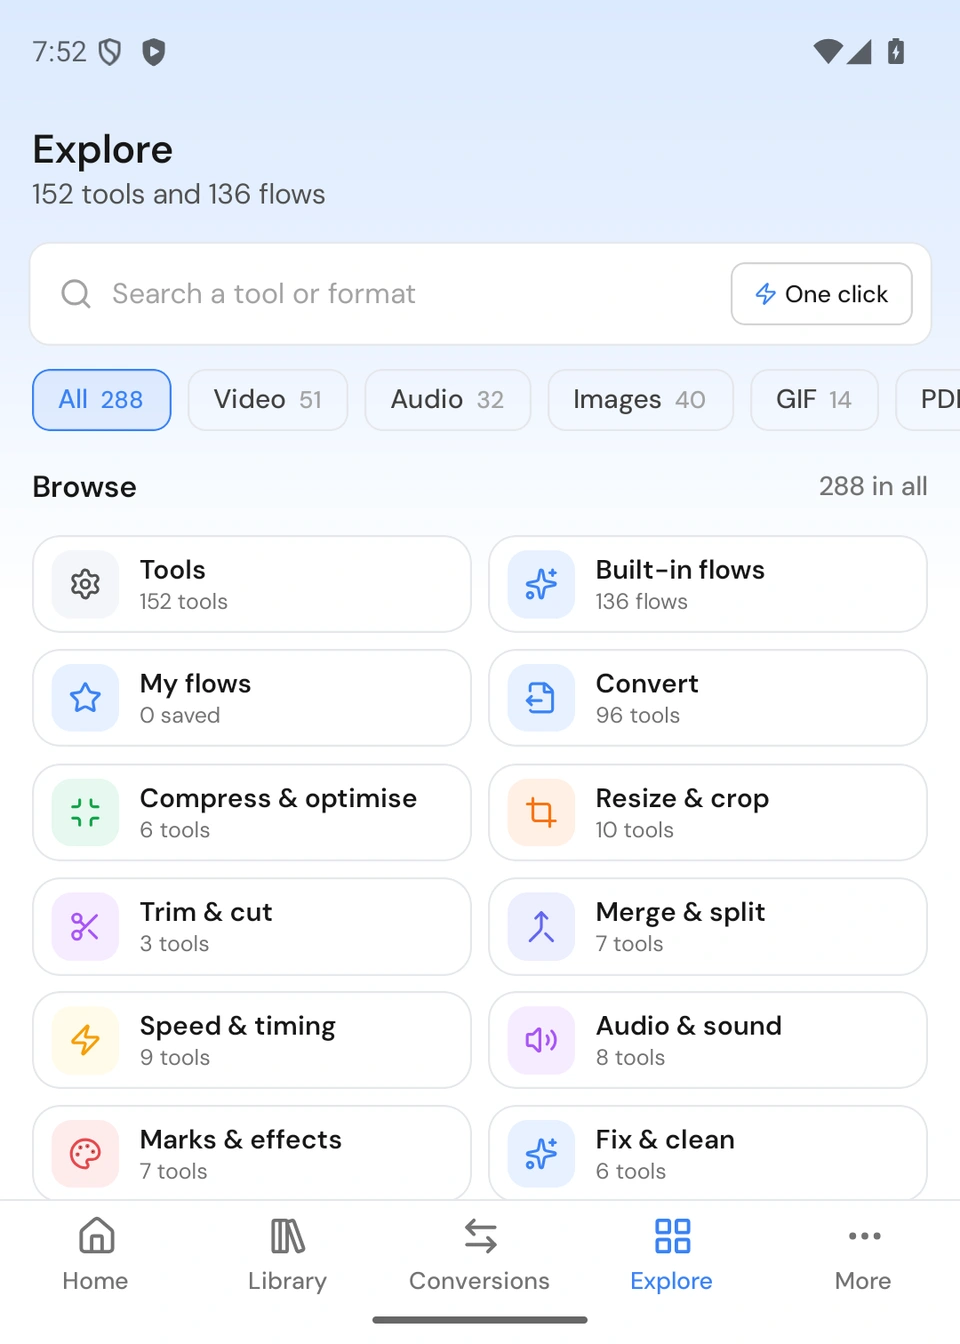This screenshot has width=960, height=1344.
Task: Filter by Video 51
Action: click(268, 400)
